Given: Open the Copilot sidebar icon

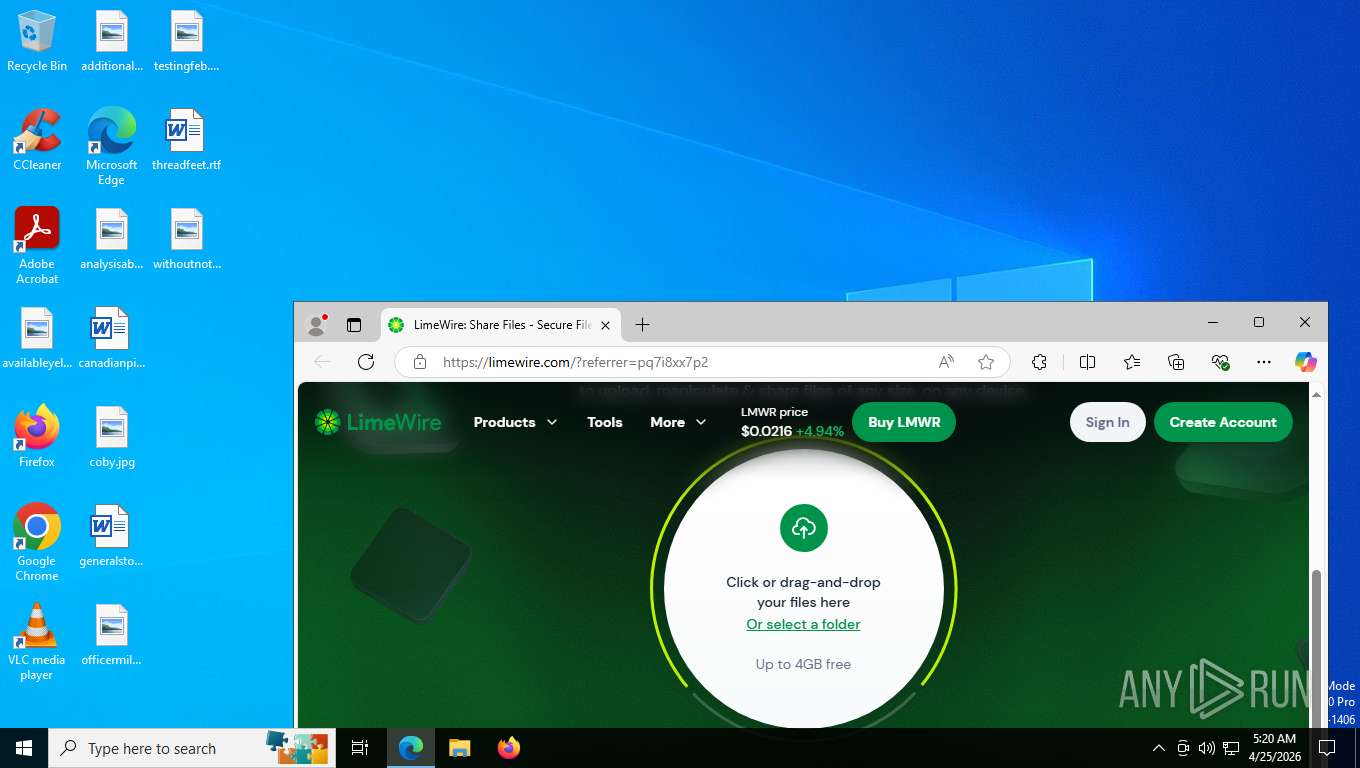Looking at the screenshot, I should click(1305, 362).
